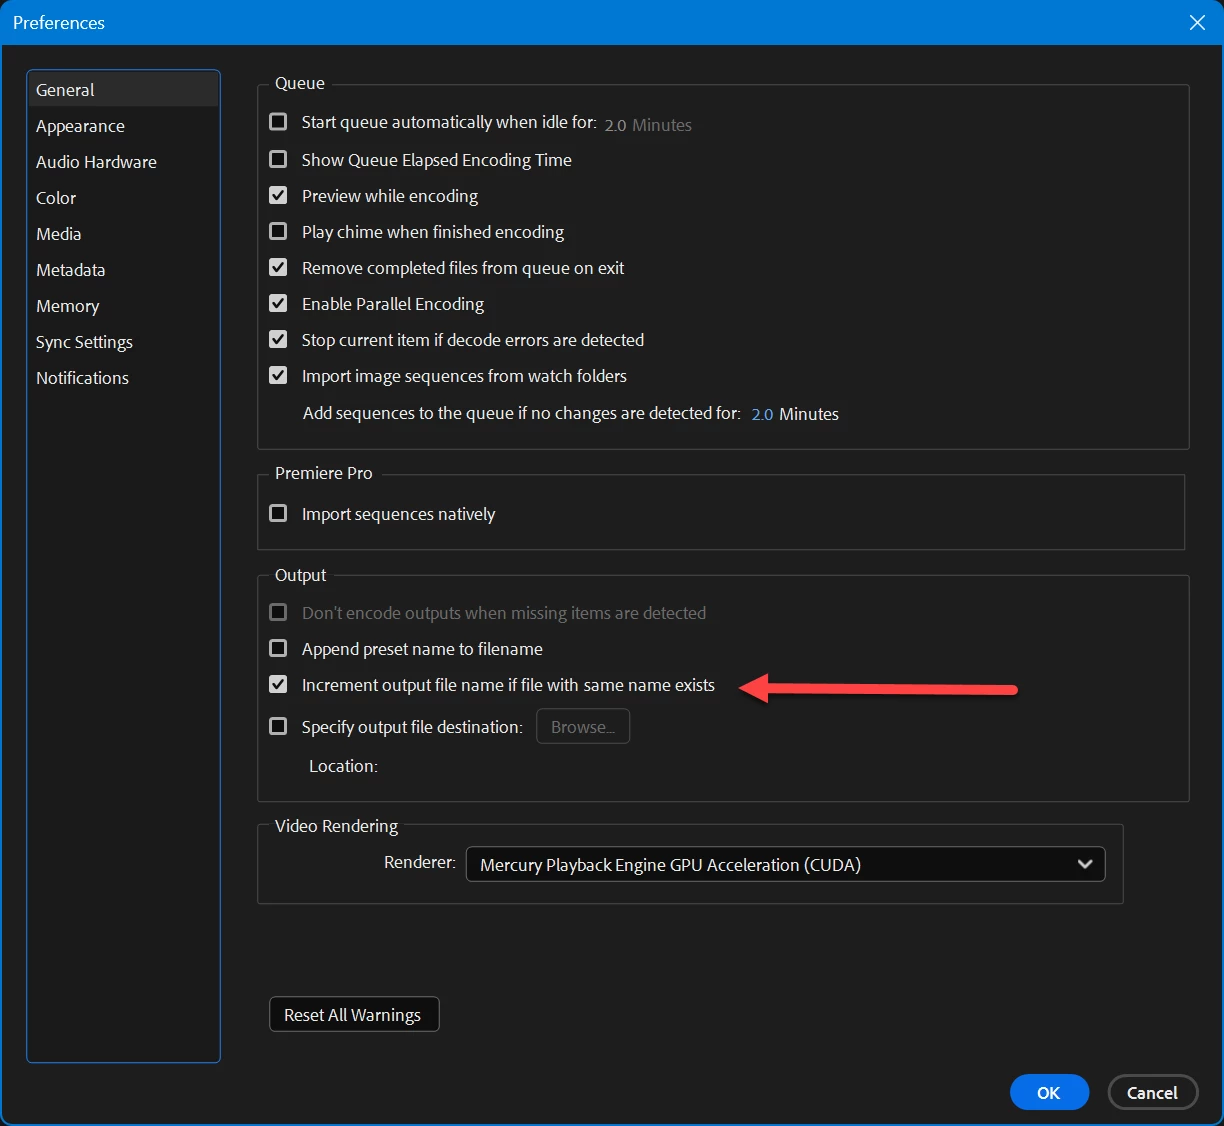Check Import sequences natively
This screenshot has width=1224, height=1126.
pyautogui.click(x=278, y=513)
